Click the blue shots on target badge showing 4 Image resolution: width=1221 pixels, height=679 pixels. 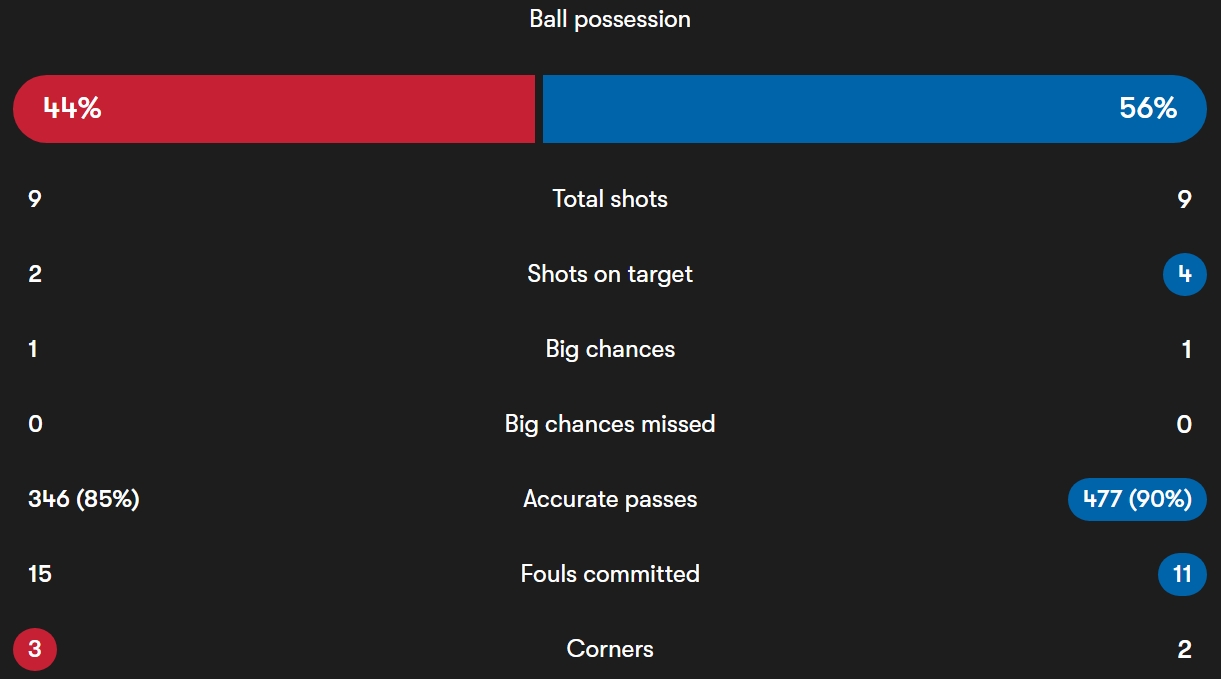click(x=1185, y=274)
